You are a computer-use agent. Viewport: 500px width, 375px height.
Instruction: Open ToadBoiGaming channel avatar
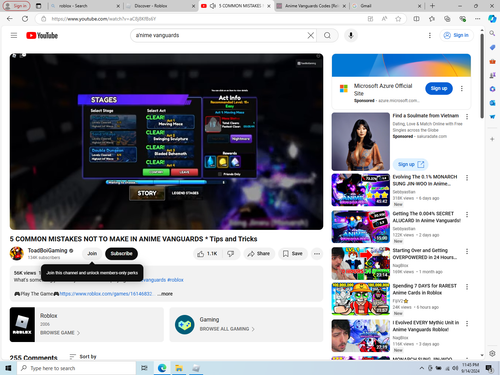[x=16, y=254]
